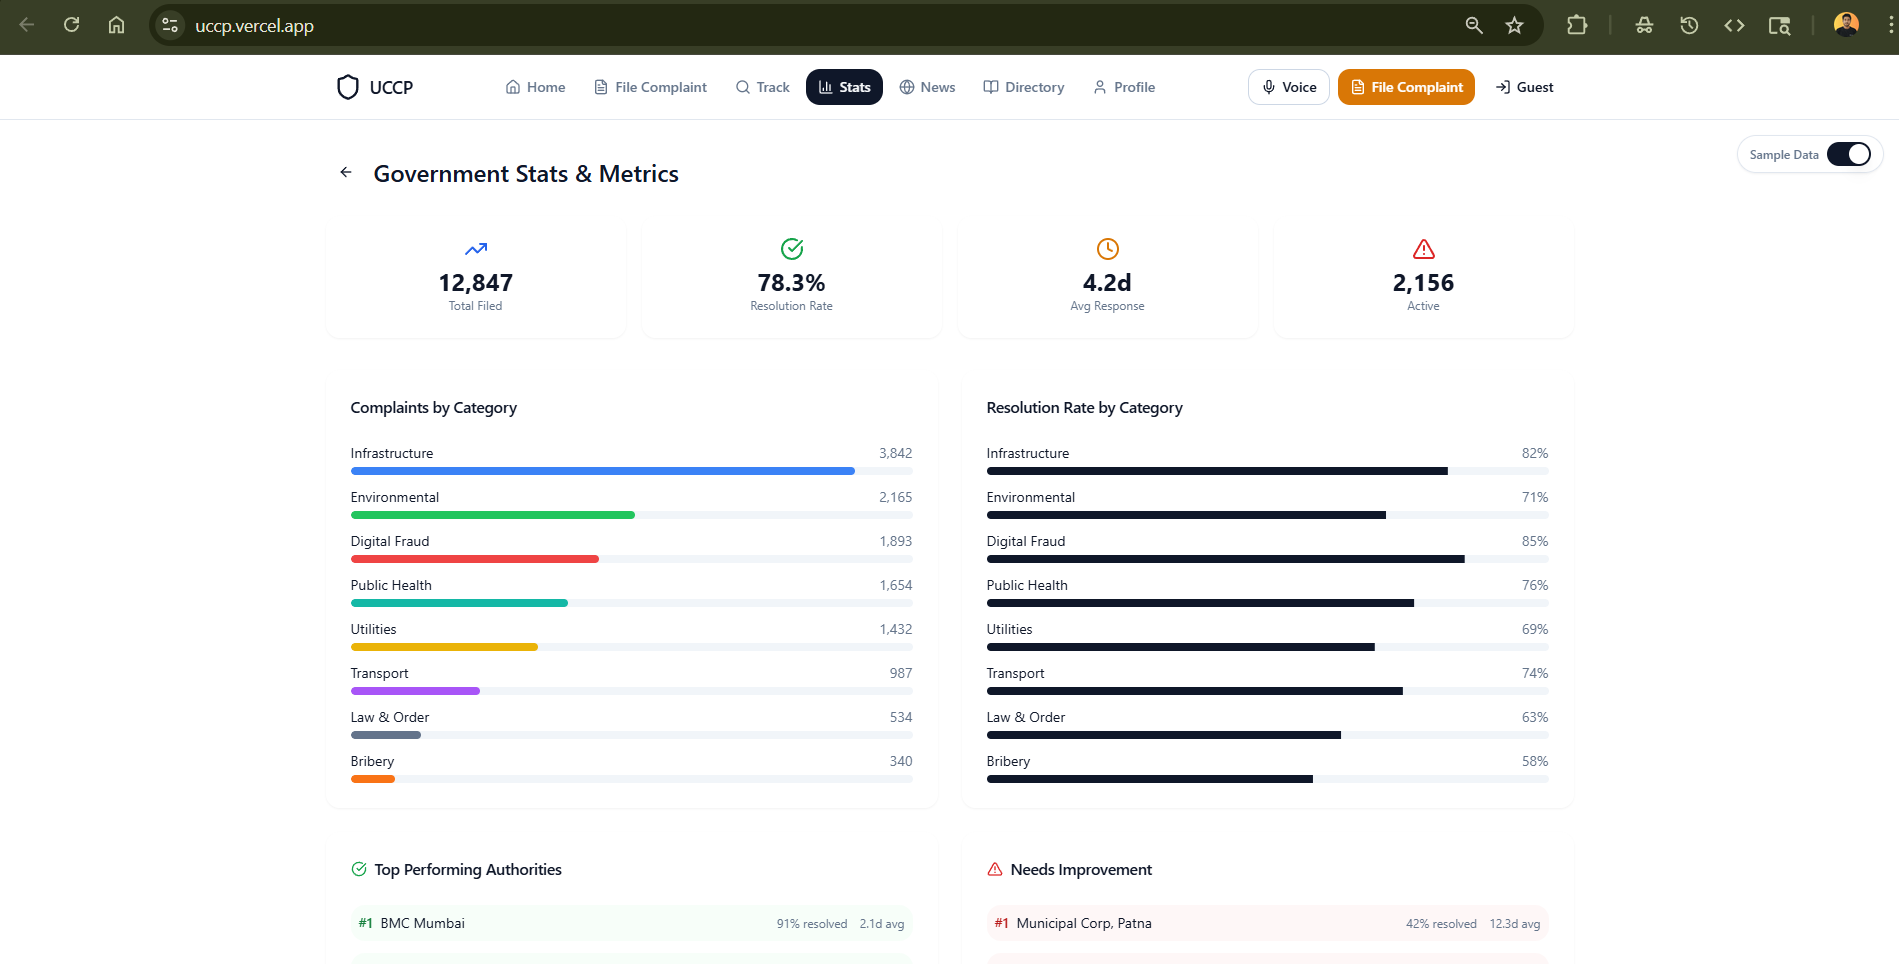
Task: Click the Guest login button
Action: pos(1525,87)
